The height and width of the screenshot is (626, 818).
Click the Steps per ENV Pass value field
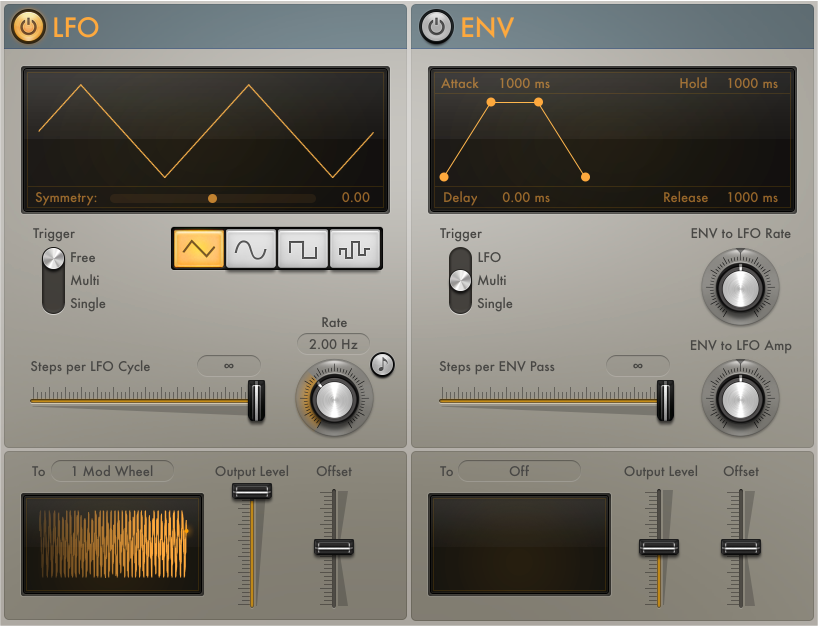(637, 366)
